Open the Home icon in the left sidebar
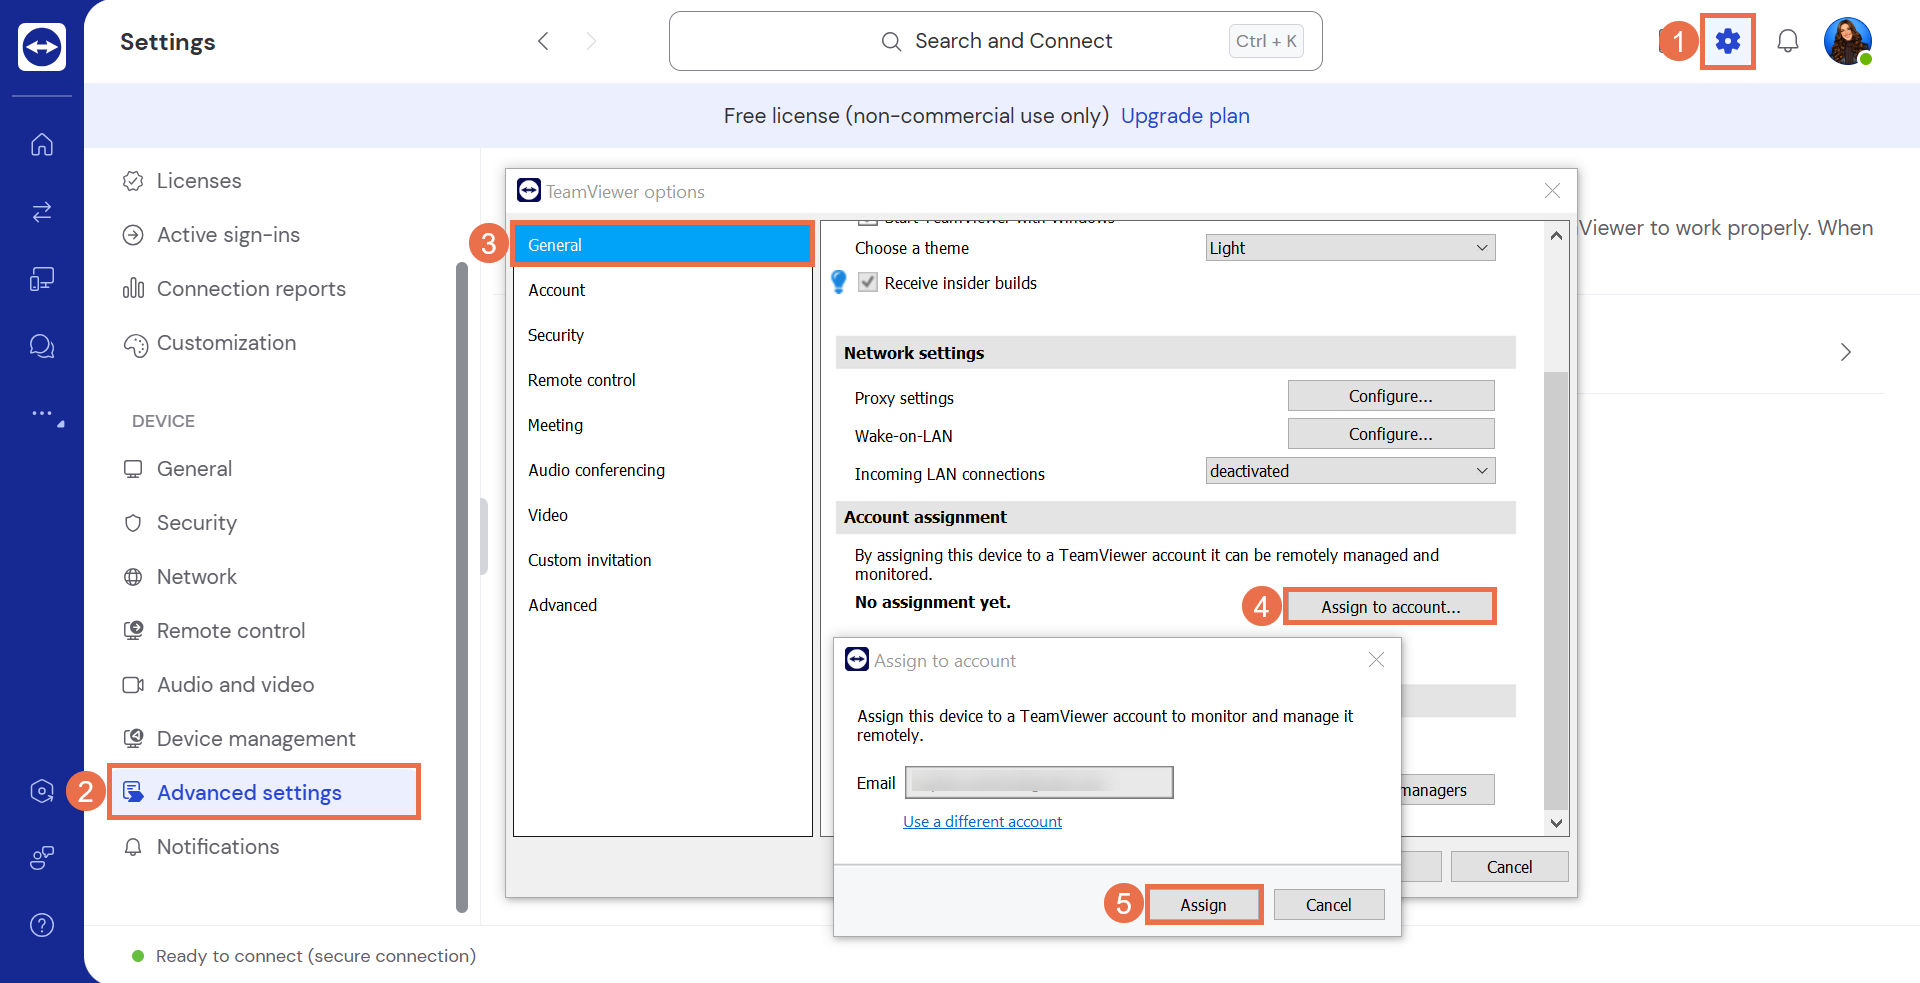The image size is (1920, 983). point(42,144)
